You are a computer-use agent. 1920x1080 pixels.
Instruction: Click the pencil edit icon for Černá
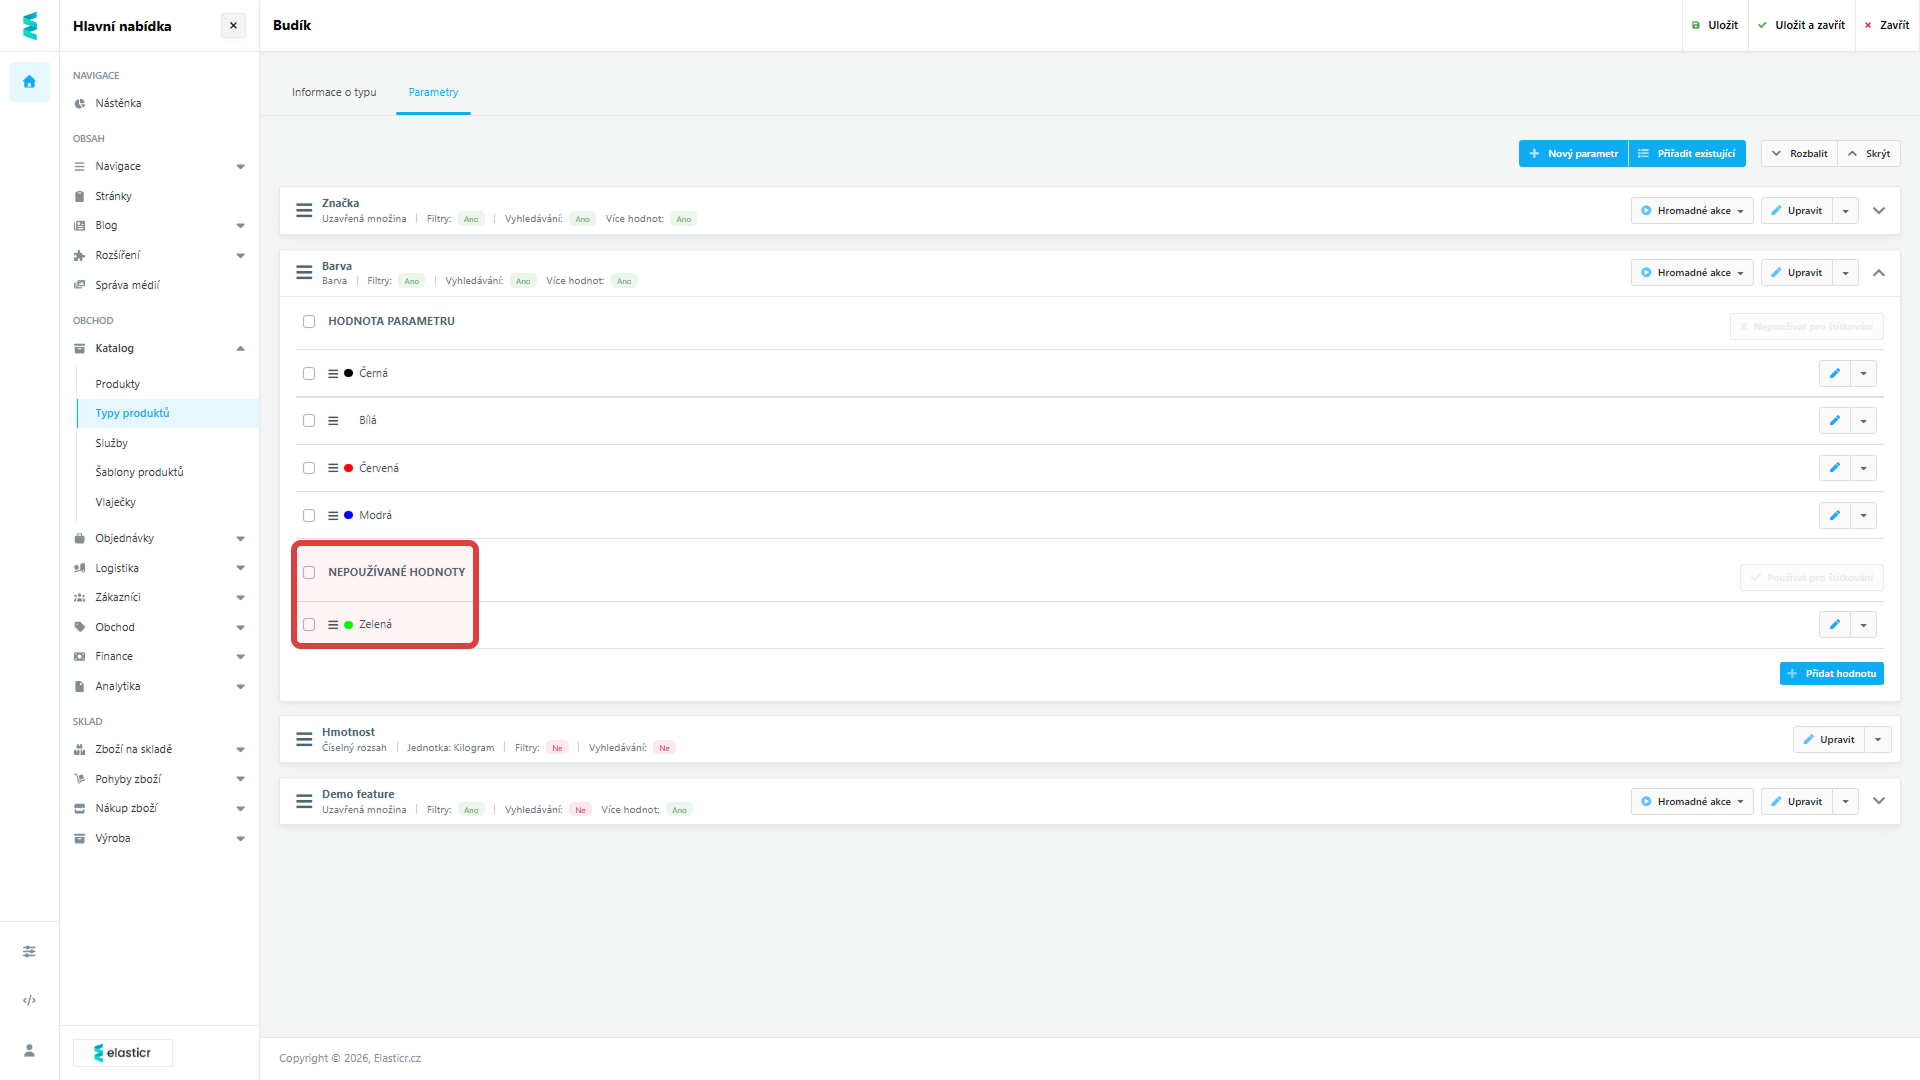1834,373
